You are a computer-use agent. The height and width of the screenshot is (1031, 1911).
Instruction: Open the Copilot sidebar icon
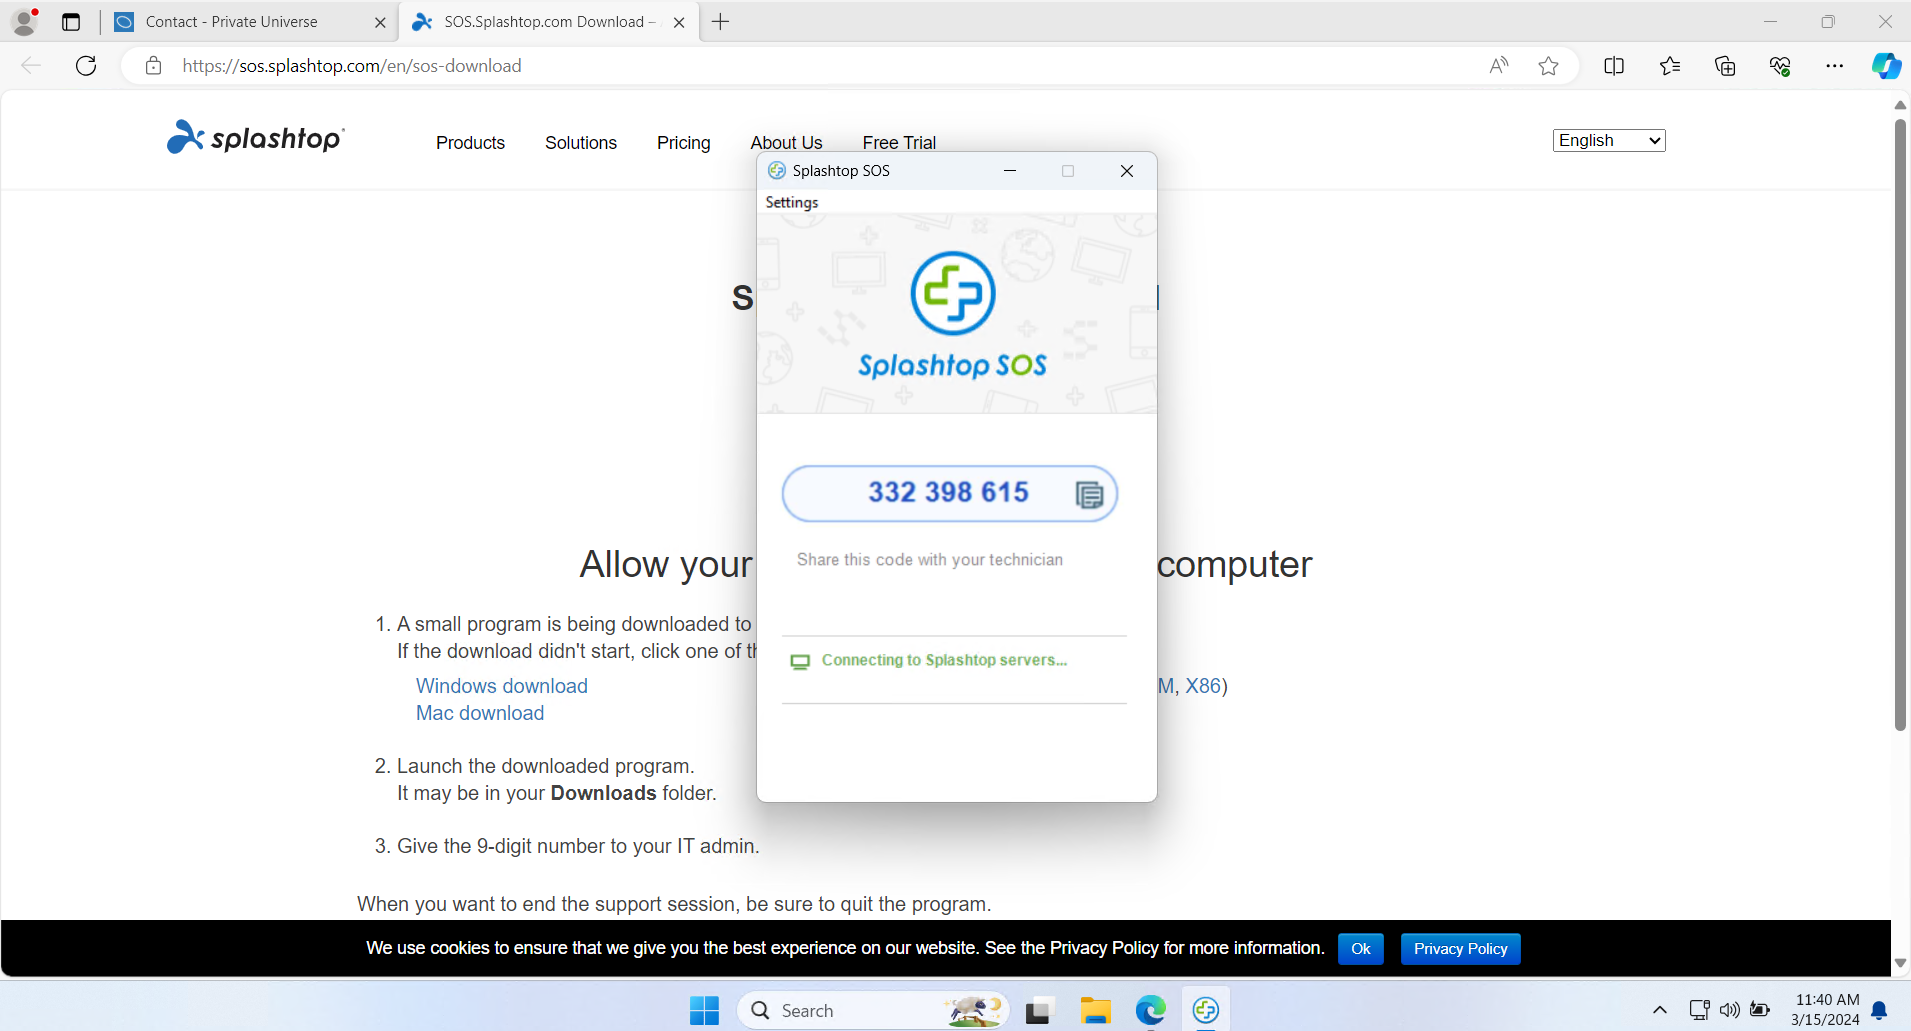pyautogui.click(x=1885, y=66)
